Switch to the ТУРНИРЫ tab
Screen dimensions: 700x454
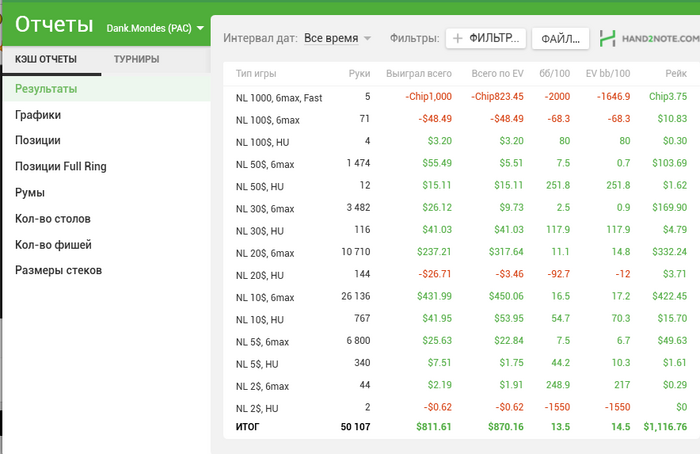click(136, 59)
